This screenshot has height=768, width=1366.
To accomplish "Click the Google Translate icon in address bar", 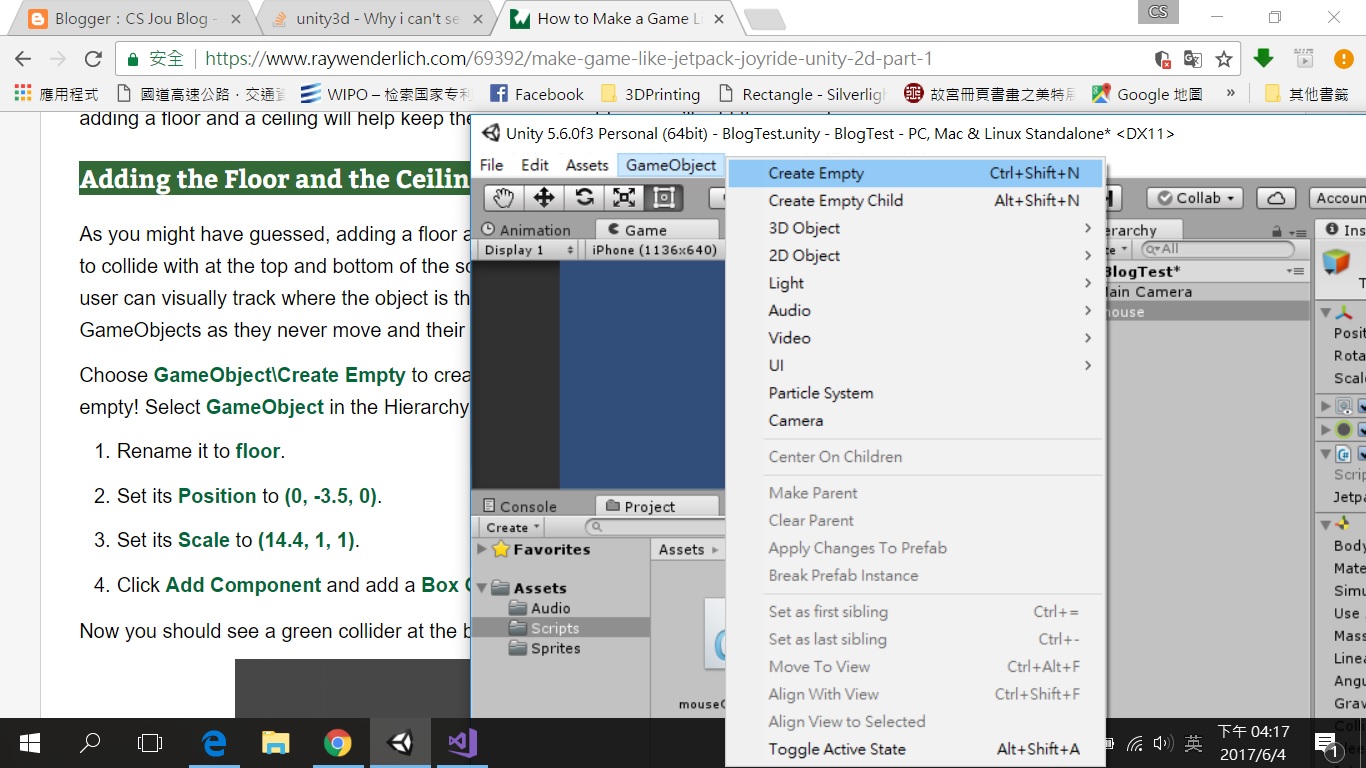I will tap(1192, 59).
